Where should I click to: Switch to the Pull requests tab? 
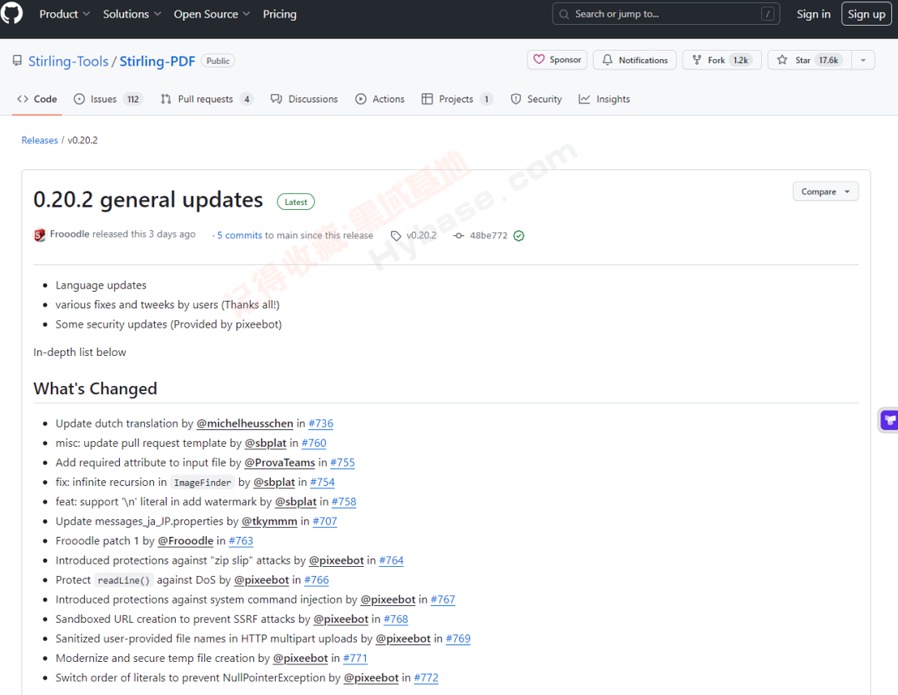(206, 99)
